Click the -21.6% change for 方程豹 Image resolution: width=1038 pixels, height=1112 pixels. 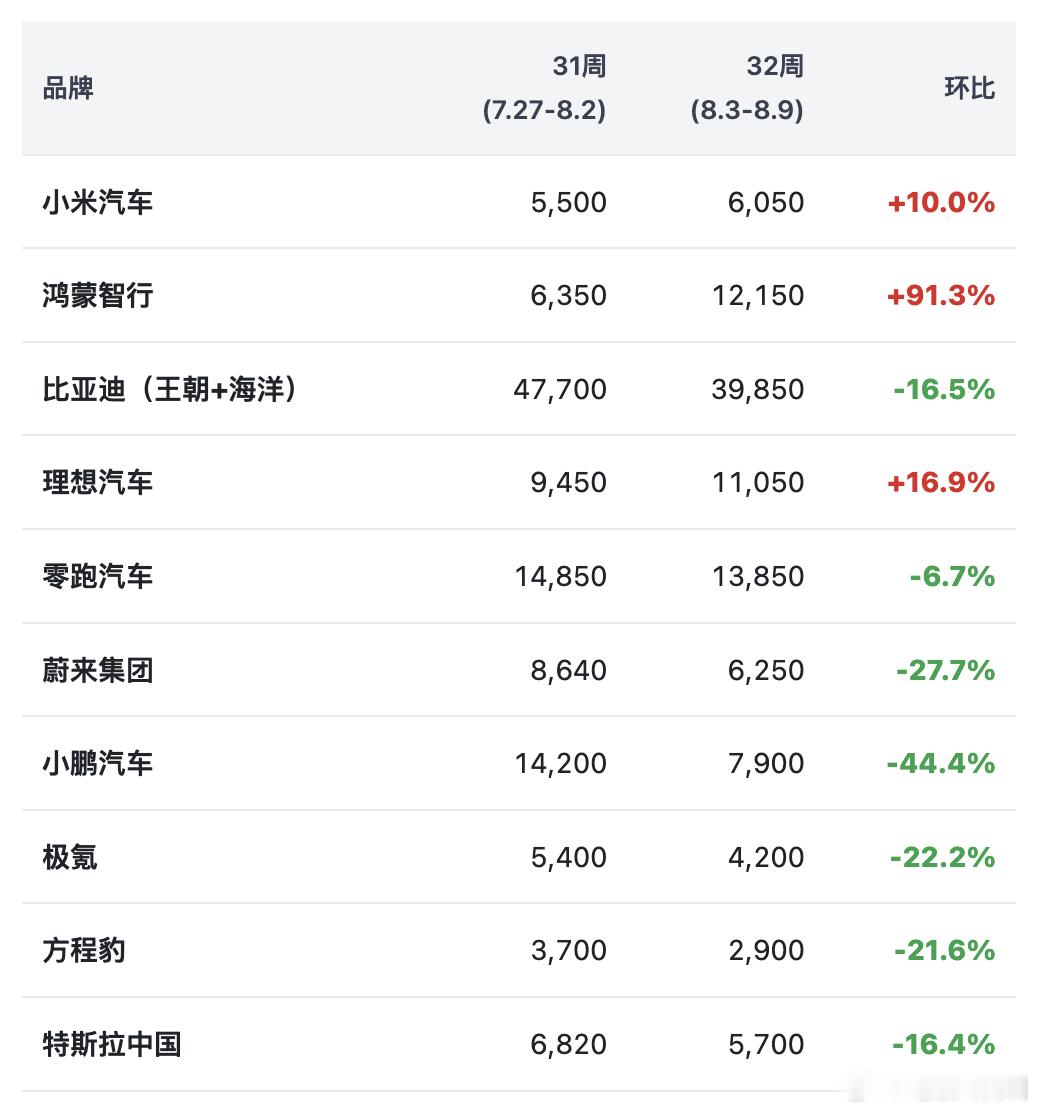(x=944, y=951)
